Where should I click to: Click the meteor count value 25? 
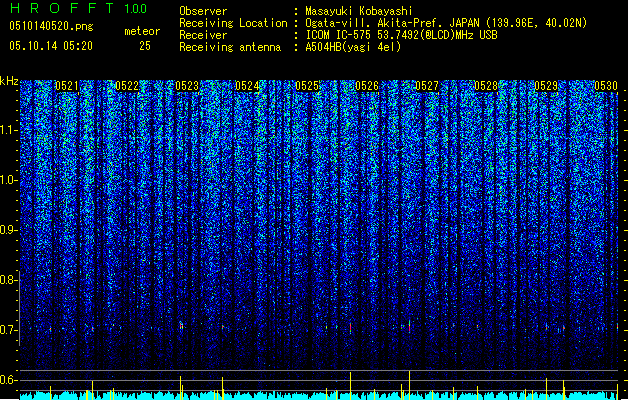pyautogui.click(x=145, y=46)
